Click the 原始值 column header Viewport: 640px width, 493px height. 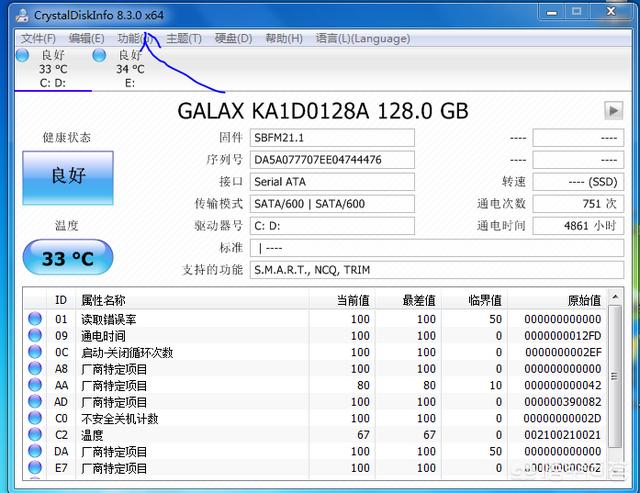[x=583, y=300]
